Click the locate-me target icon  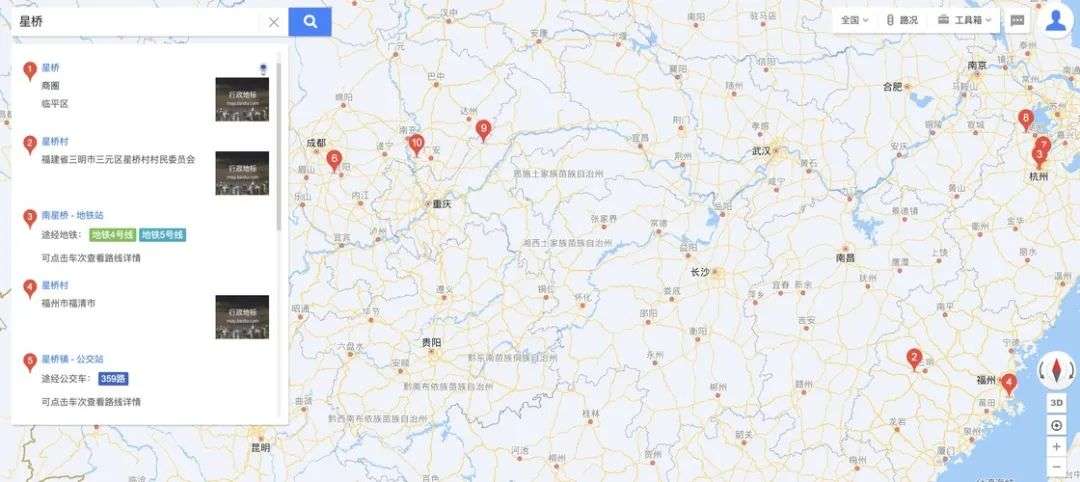pos(1057,426)
